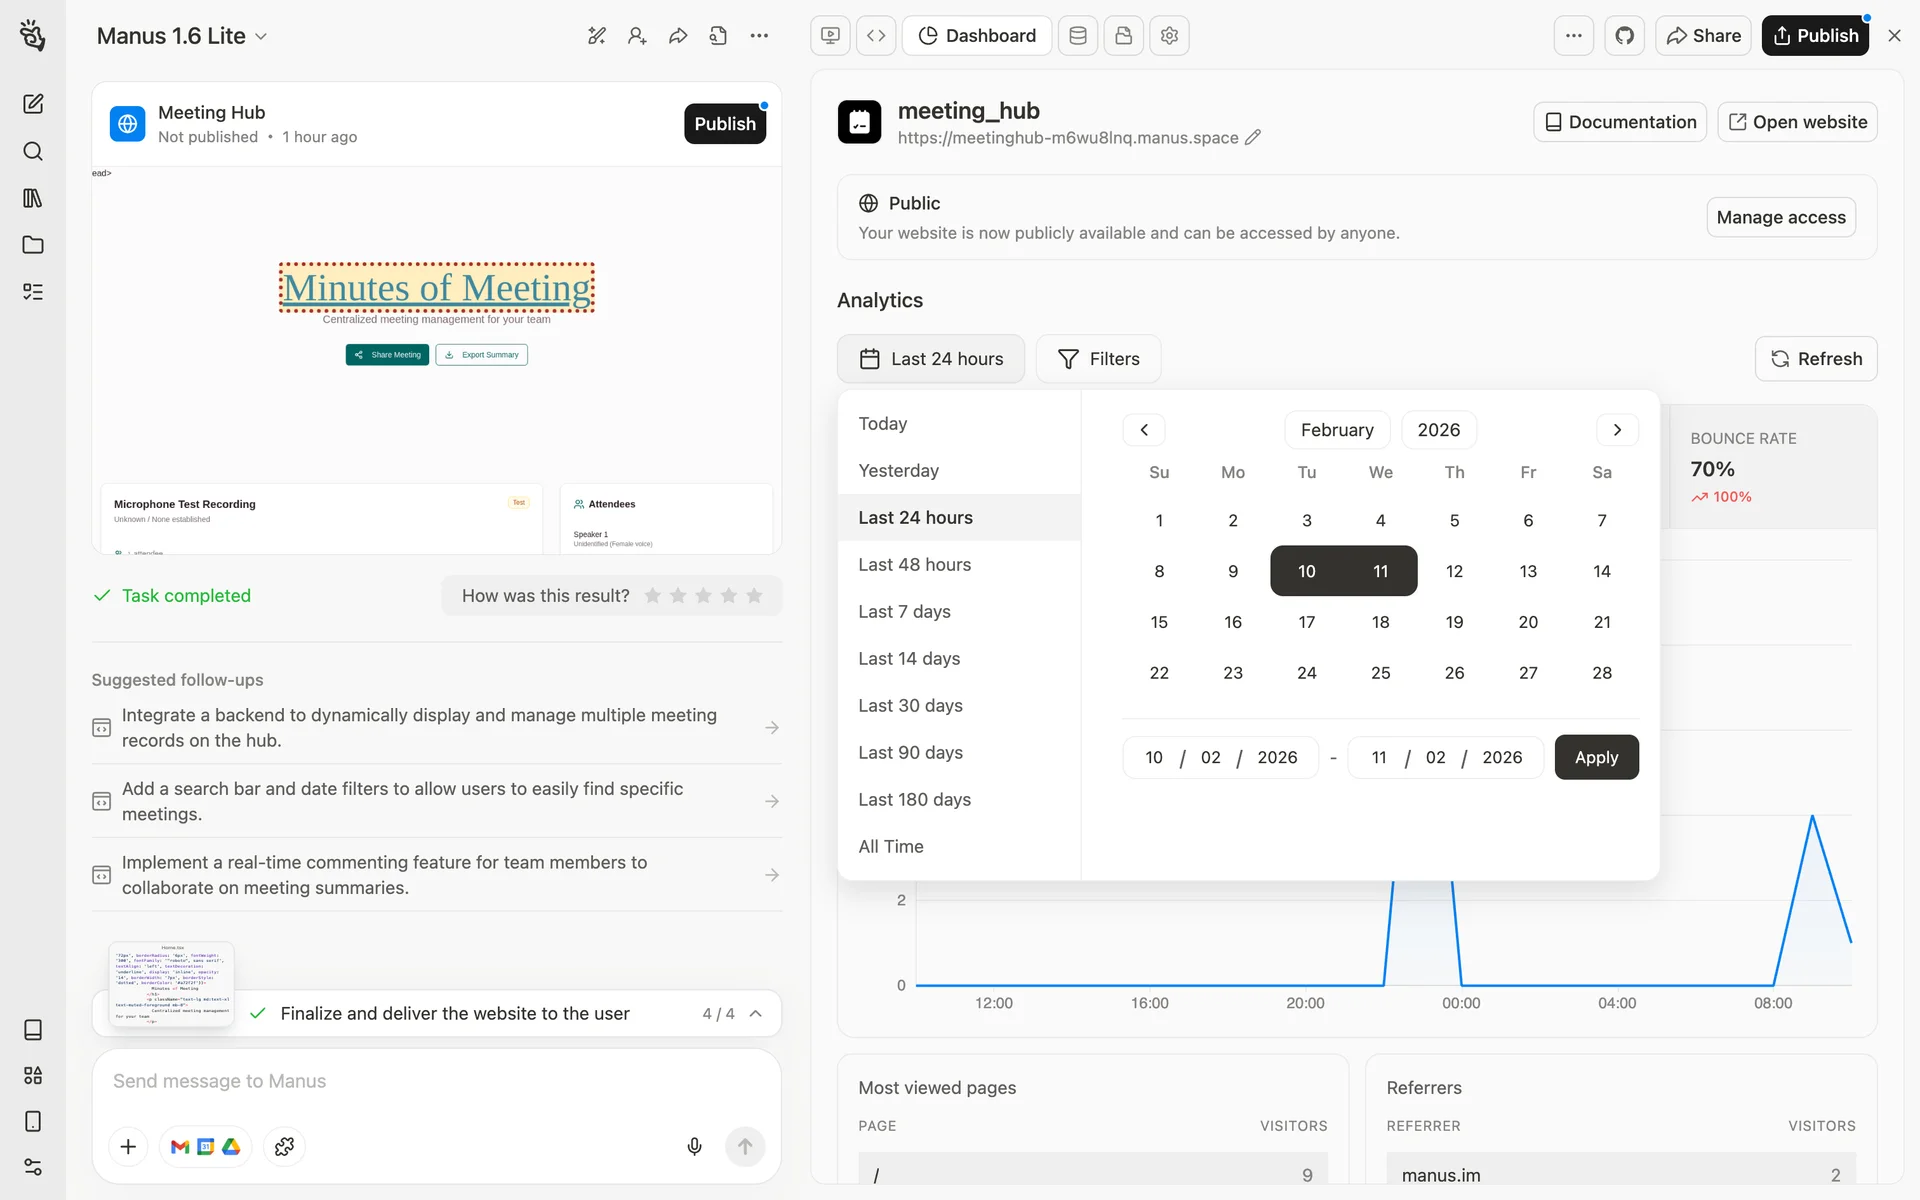The image size is (1920, 1200).
Task: Open the search icon in left sidebar
Action: (33, 151)
